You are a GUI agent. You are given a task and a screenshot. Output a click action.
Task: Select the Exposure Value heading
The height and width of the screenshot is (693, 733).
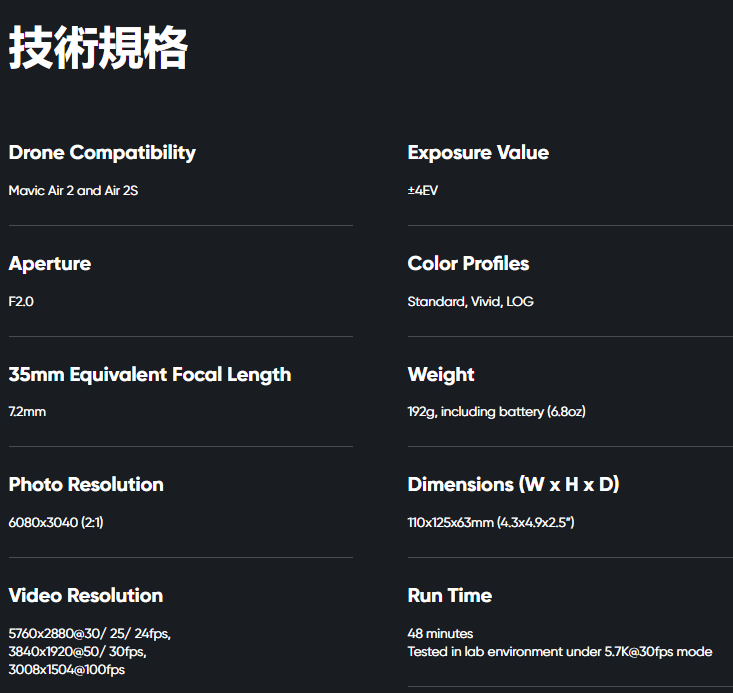coord(478,152)
